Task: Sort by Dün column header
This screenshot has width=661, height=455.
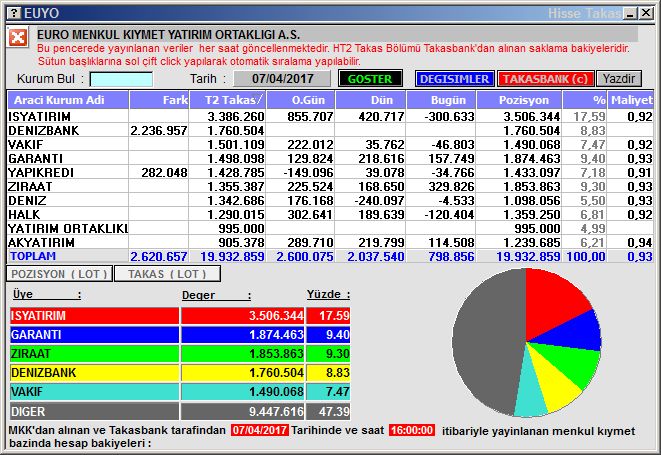Action: 371,100
